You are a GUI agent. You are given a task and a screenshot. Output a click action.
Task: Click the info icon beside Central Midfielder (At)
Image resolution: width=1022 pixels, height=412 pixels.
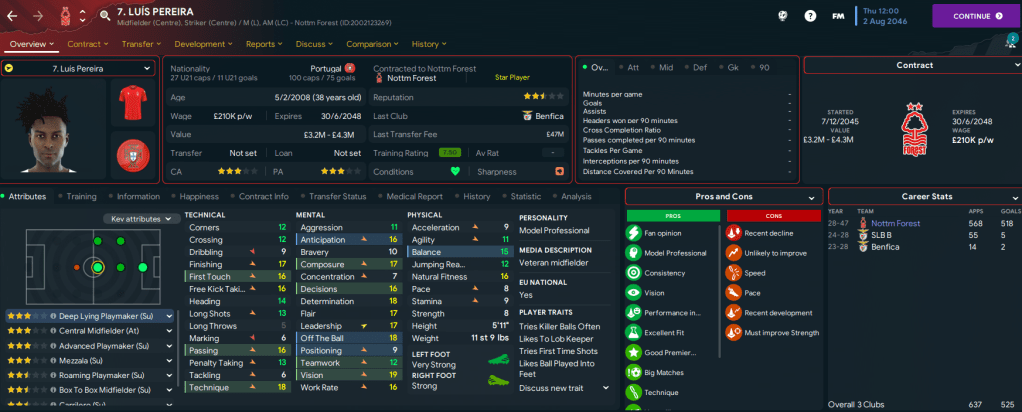coord(52,330)
